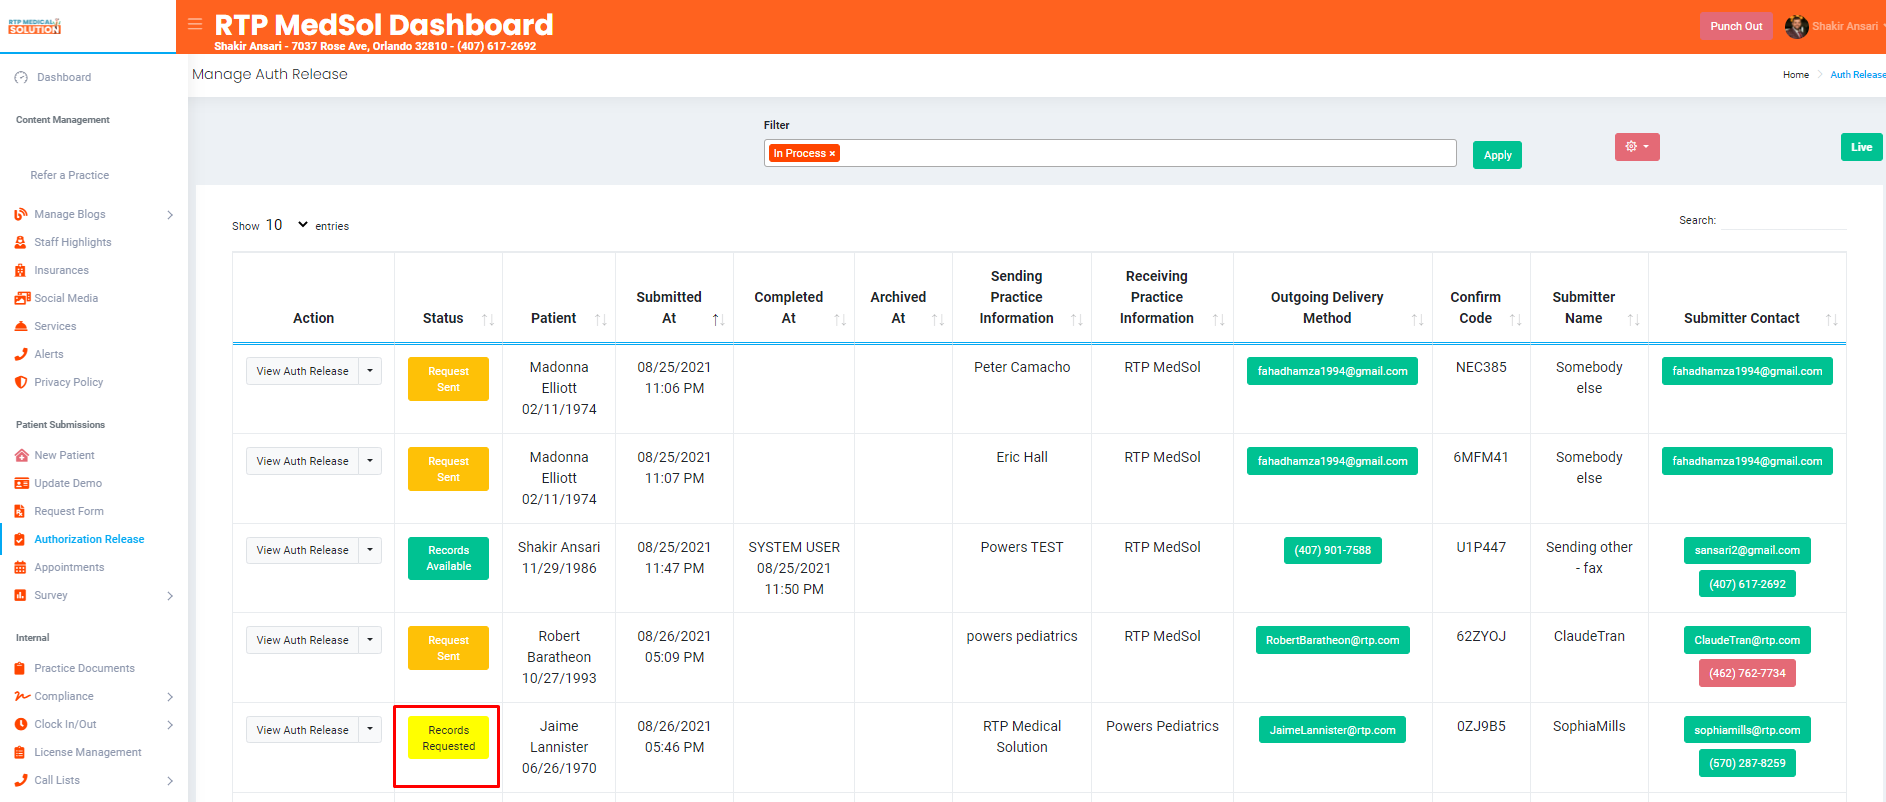Screen dimensions: 1886x802
Task: Expand the Compliance submenu
Action: [170, 696]
